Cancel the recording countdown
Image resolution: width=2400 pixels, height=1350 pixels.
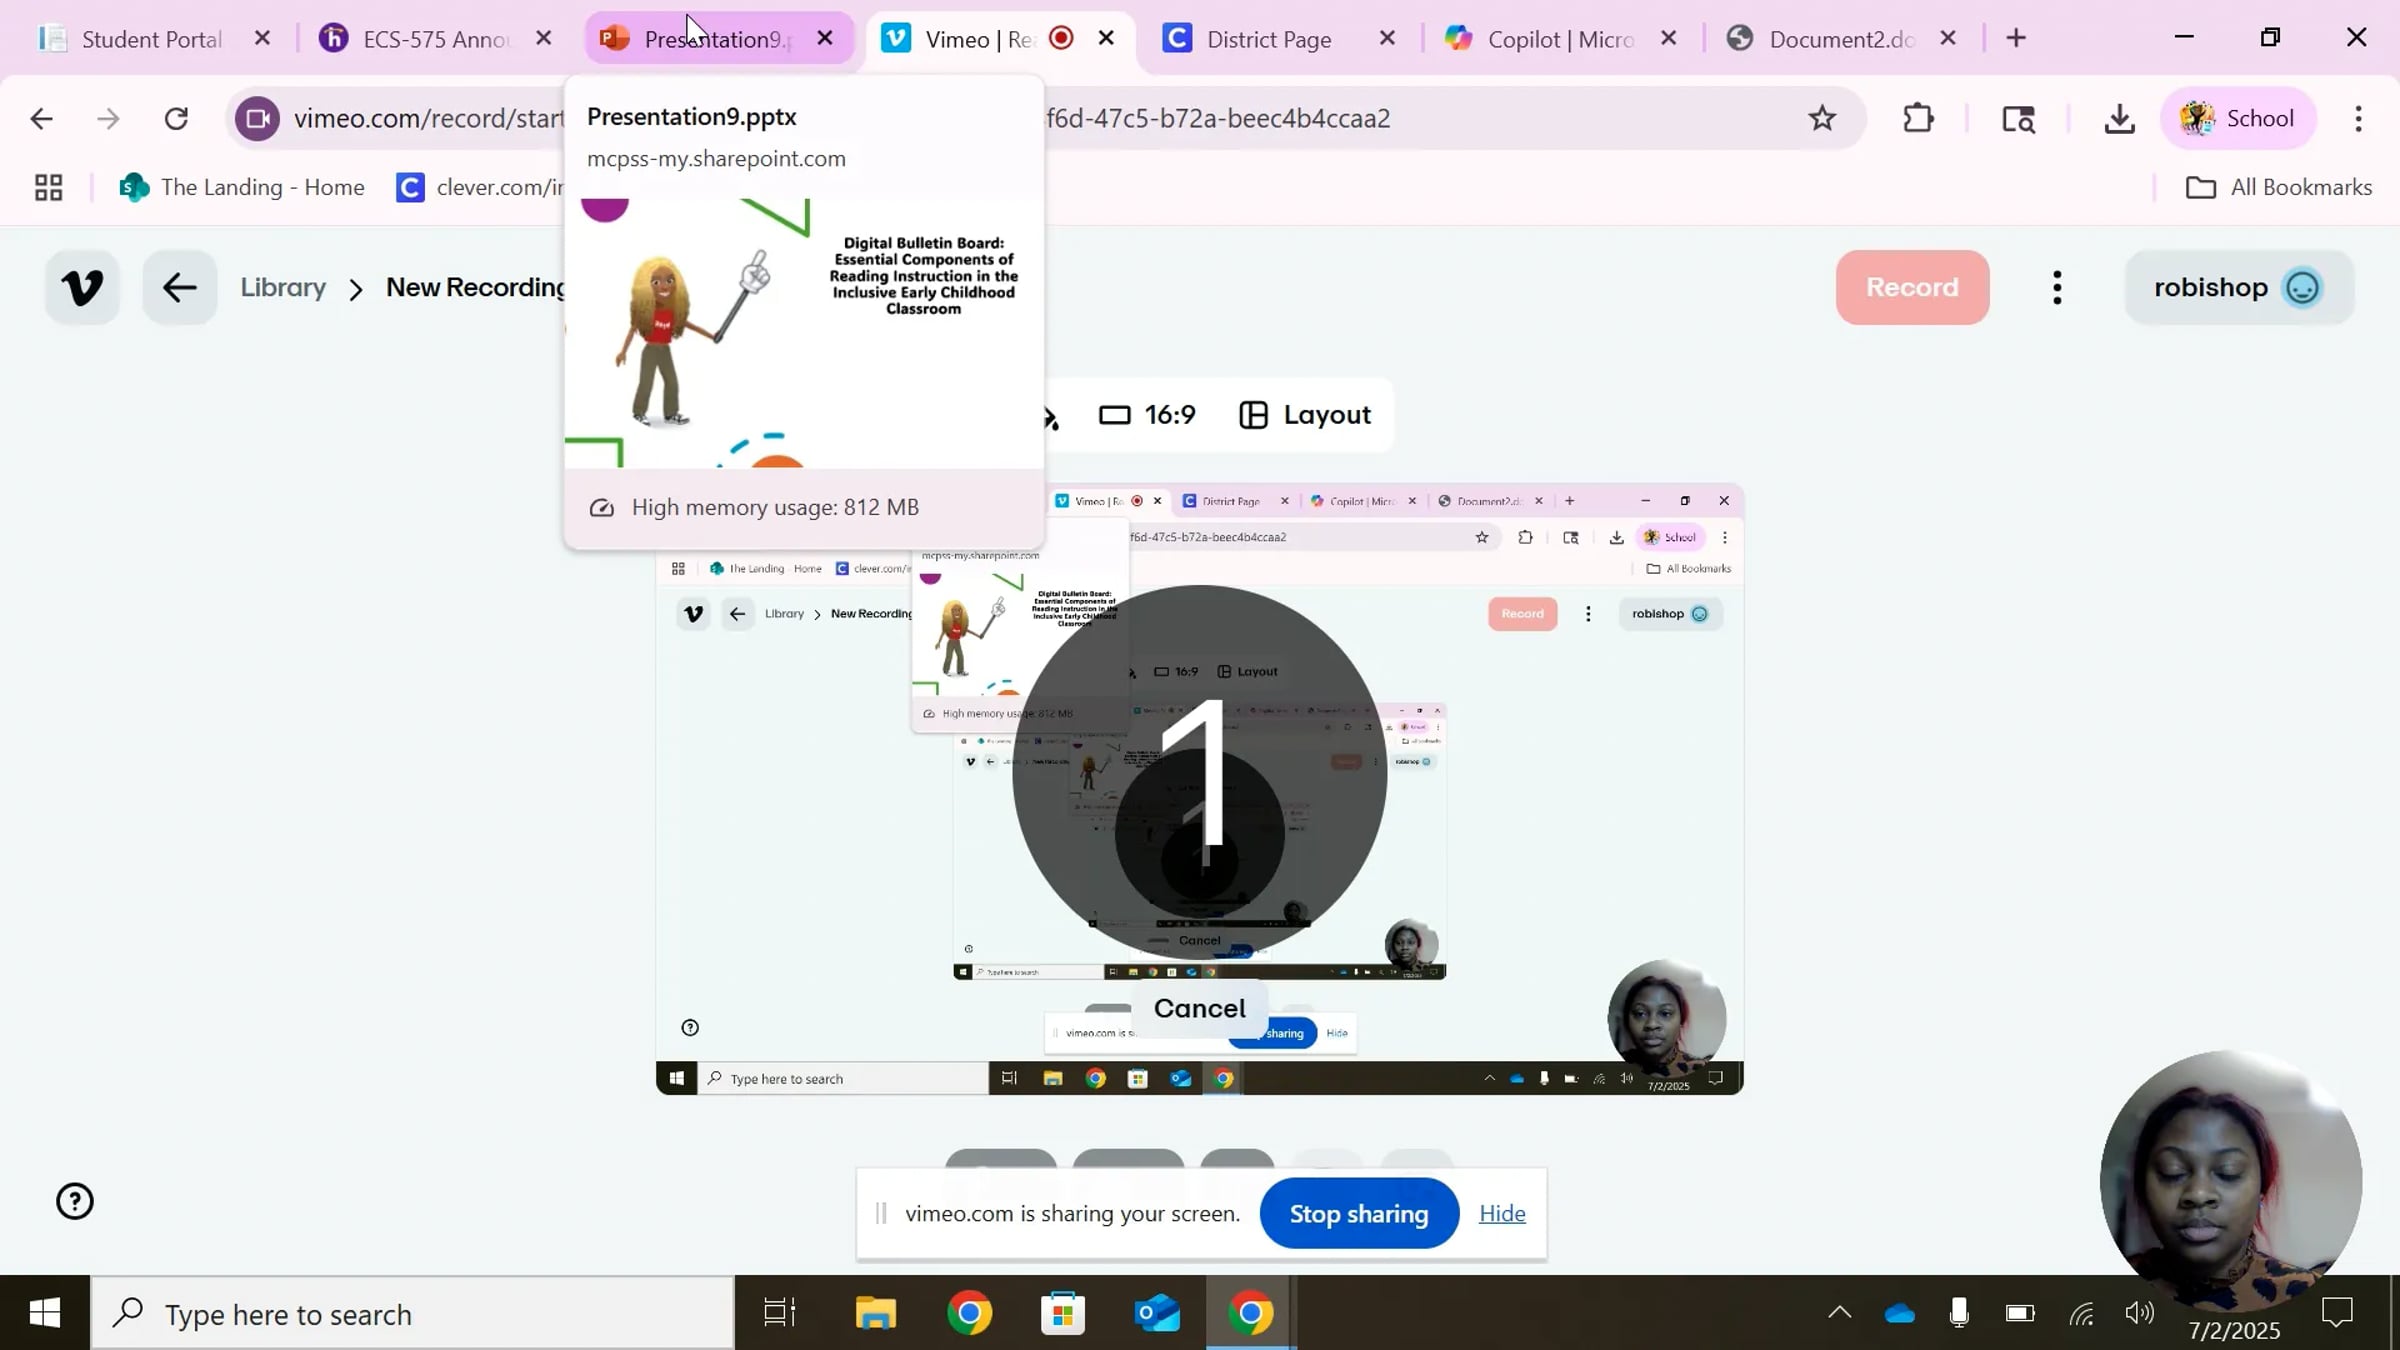(1199, 1008)
